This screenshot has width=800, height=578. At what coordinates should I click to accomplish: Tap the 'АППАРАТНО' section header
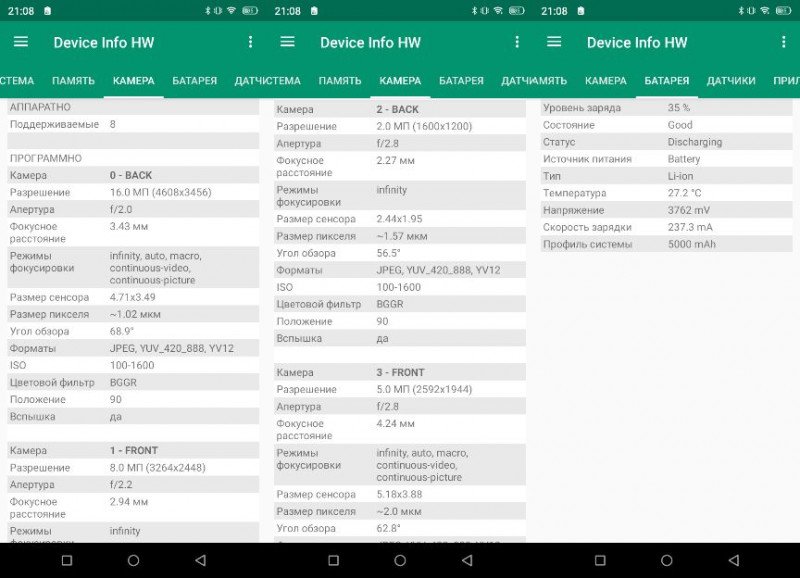pos(40,107)
